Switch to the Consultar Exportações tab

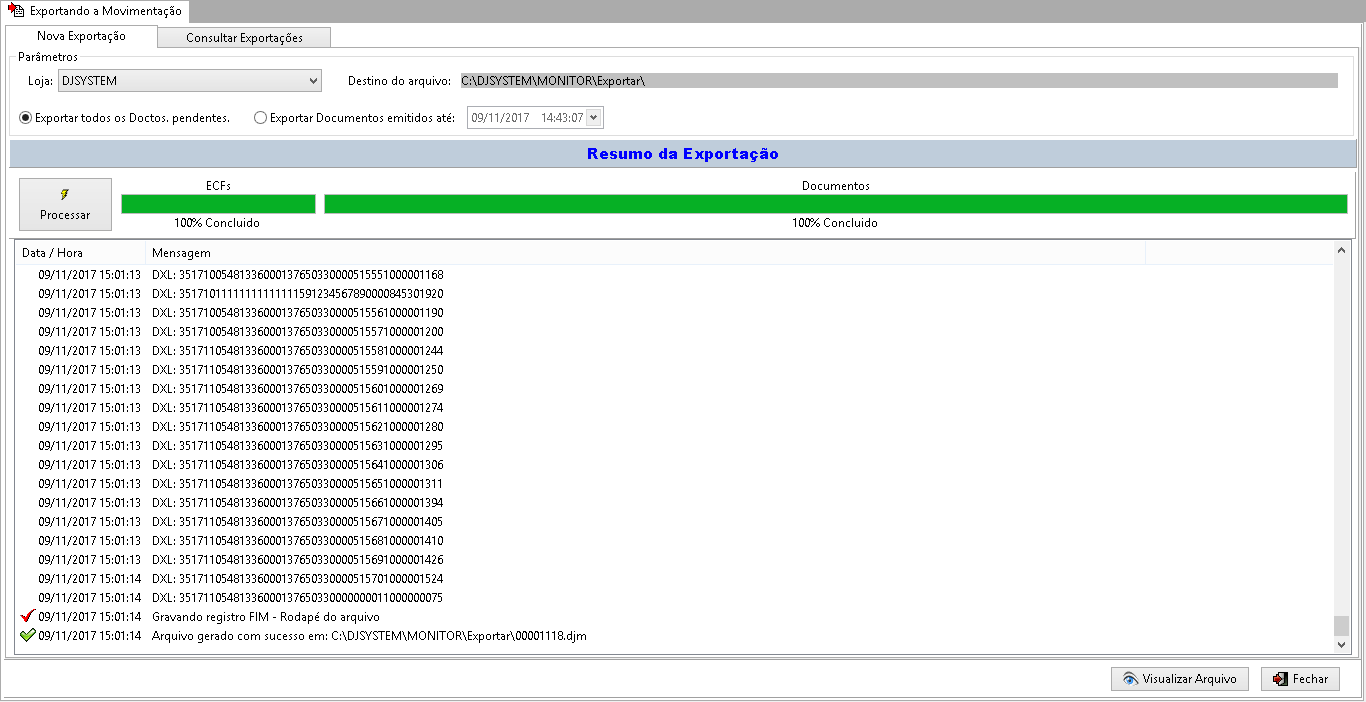click(x=244, y=38)
